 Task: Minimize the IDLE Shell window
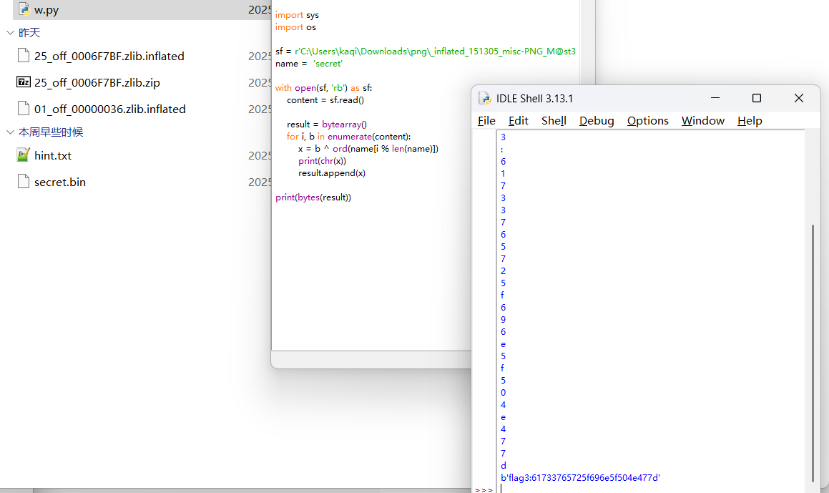tap(715, 98)
